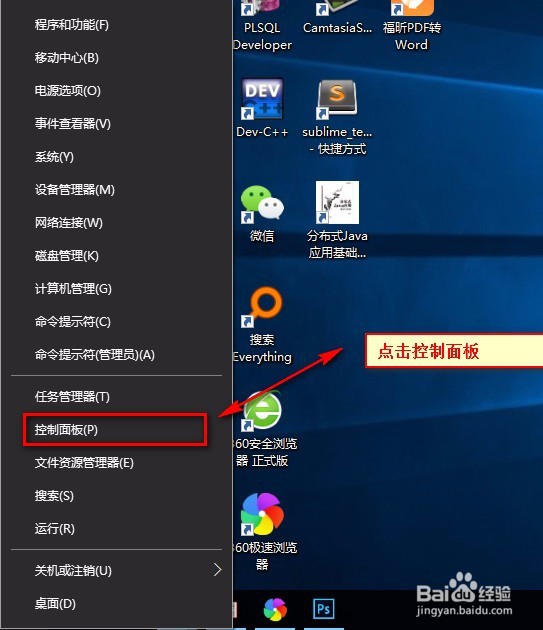The image size is (543, 630).
Task: Select 程序和功能(F) menu entry
Action: [x=116, y=25]
